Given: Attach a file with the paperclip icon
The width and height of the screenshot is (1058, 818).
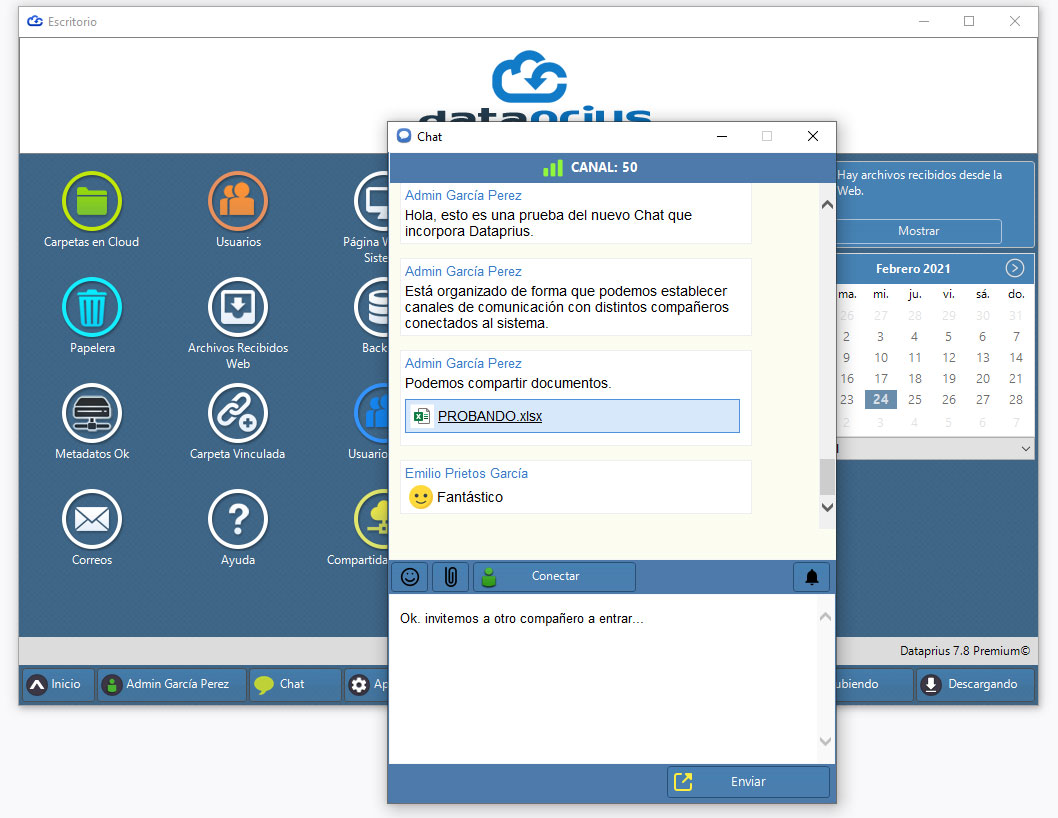Looking at the screenshot, I should [x=451, y=576].
